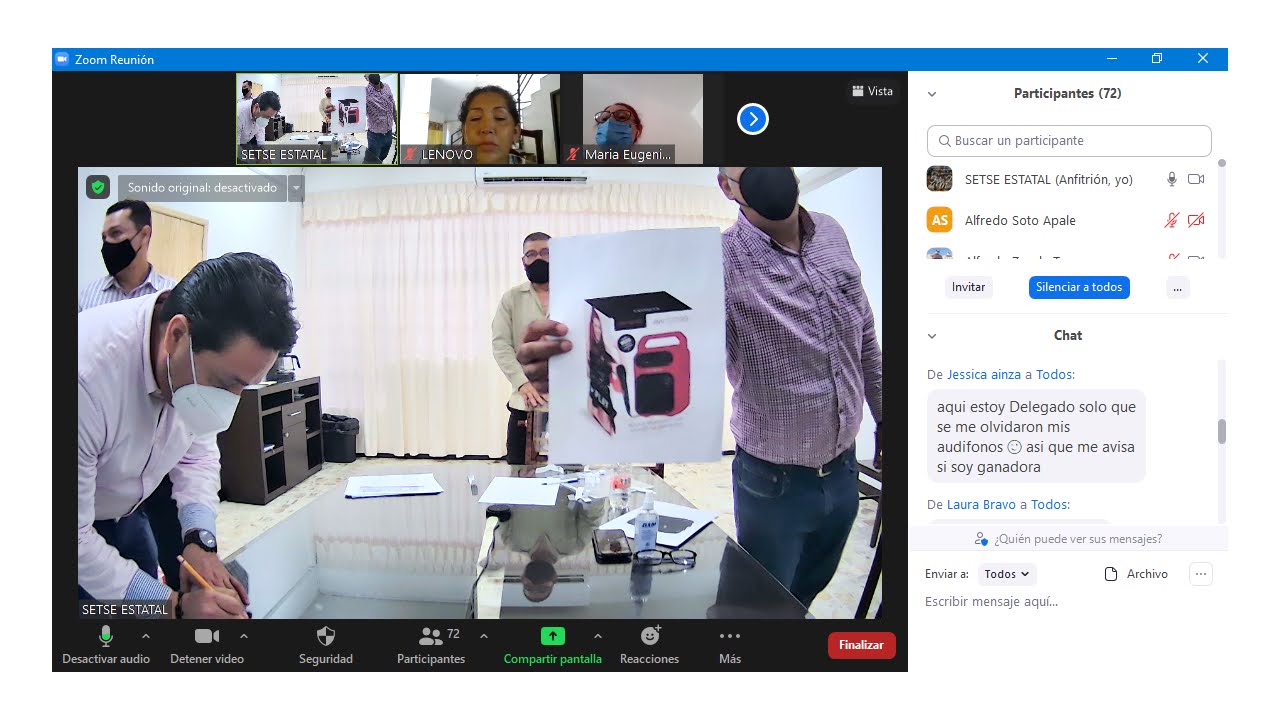Start sharing with Compartir pantalla

[553, 645]
